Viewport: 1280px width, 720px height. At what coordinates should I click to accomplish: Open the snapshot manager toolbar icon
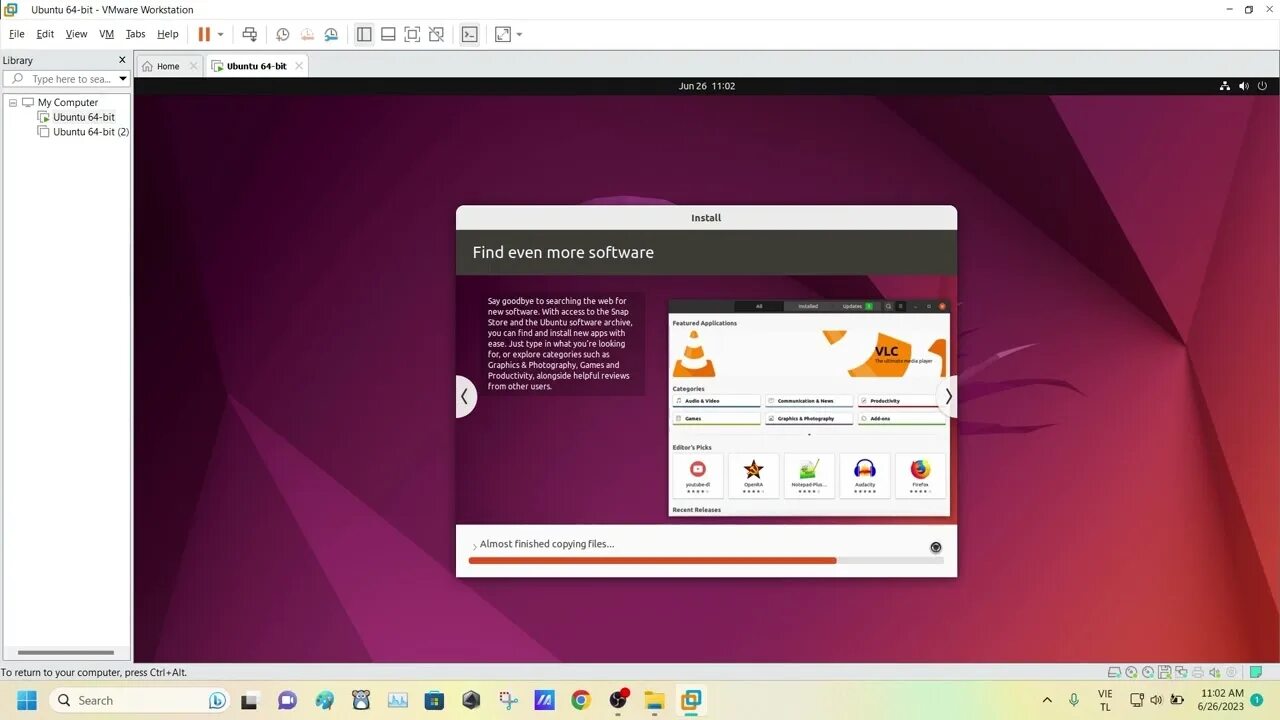click(330, 34)
